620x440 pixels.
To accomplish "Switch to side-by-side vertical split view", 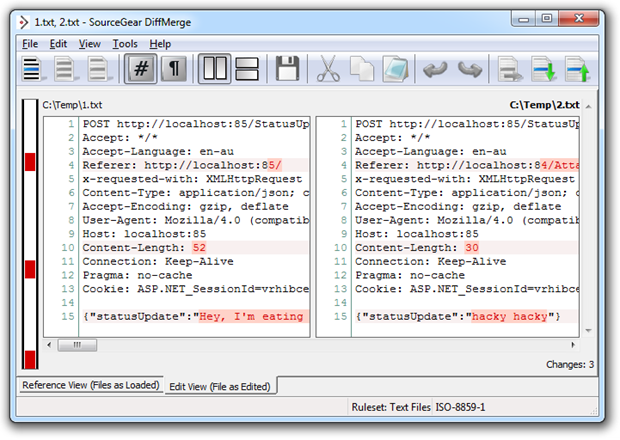I will (x=214, y=69).
